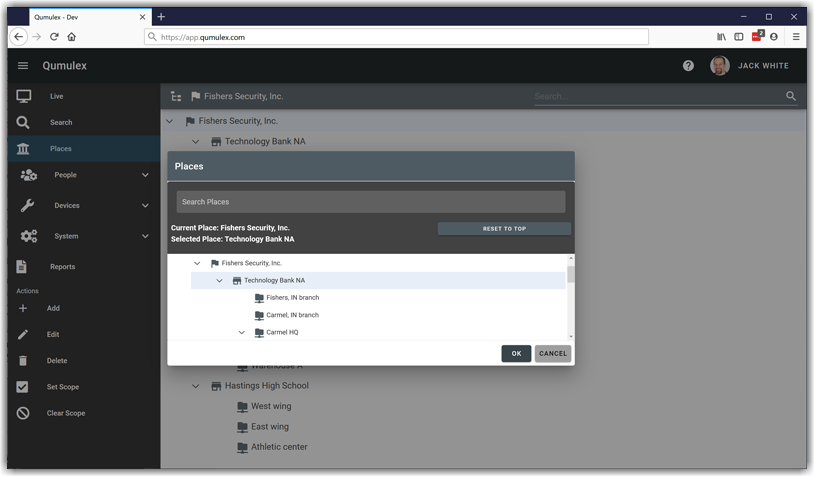Expand the Devices sidebar section
Image resolution: width=815 pixels, height=477 pixels.
145,206
